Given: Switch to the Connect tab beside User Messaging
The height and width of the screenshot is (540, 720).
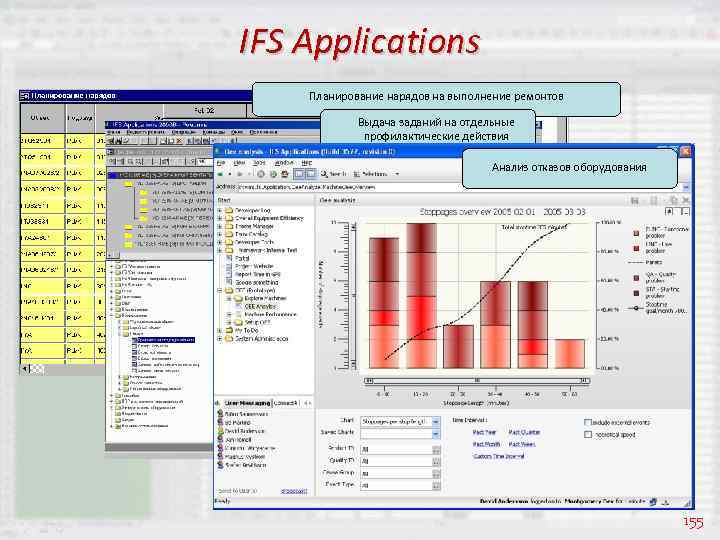Looking at the screenshot, I should click(286, 403).
